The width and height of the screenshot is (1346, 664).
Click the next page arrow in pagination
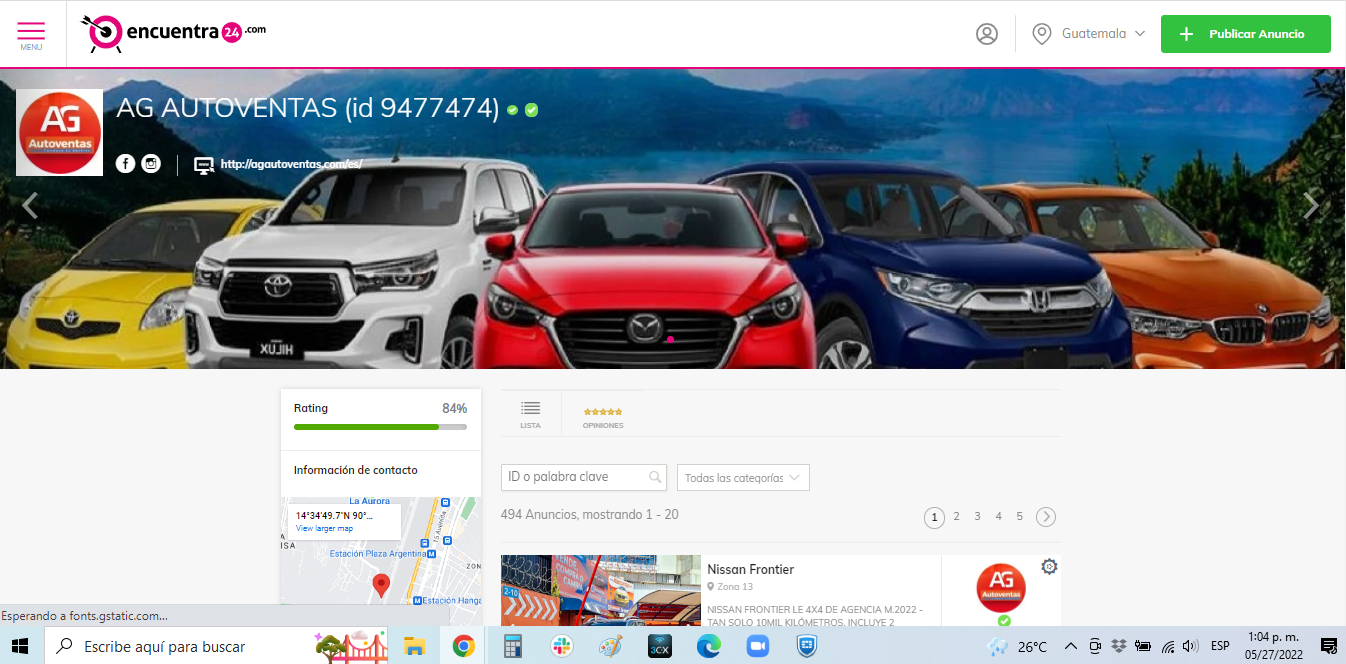(x=1046, y=517)
